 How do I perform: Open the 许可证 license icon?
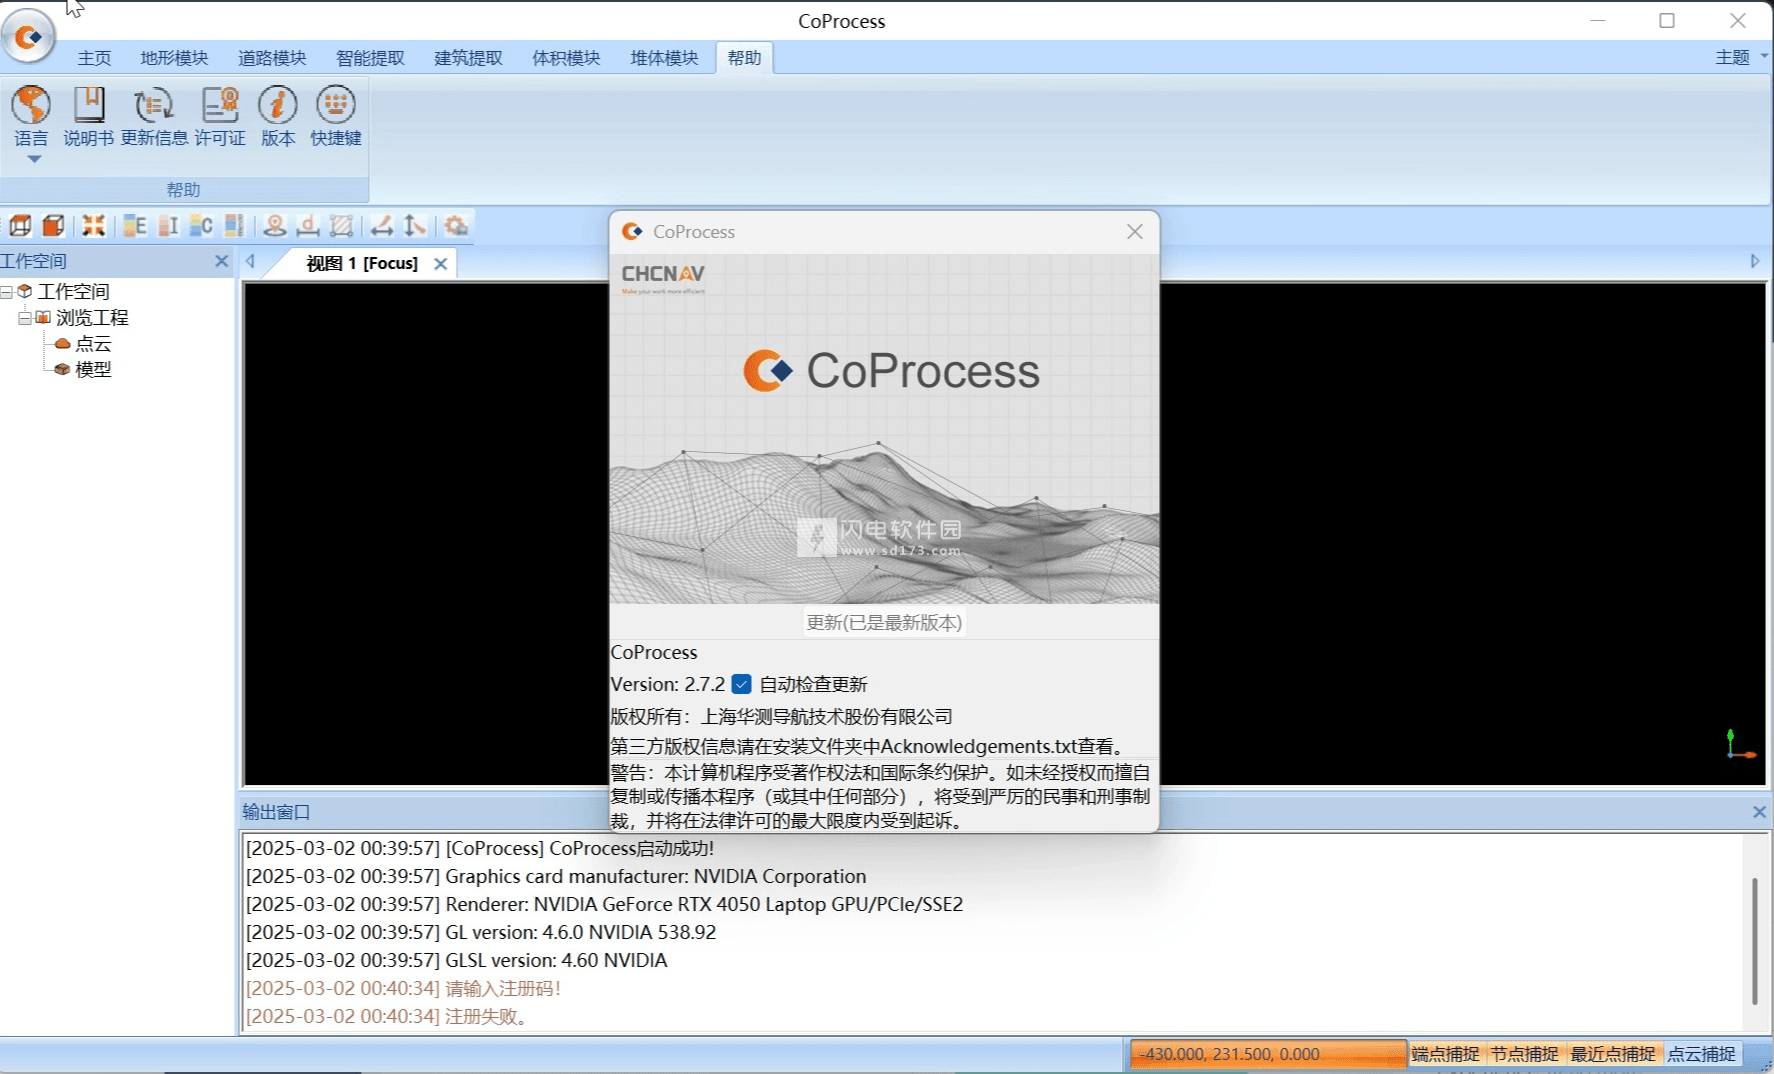click(220, 104)
